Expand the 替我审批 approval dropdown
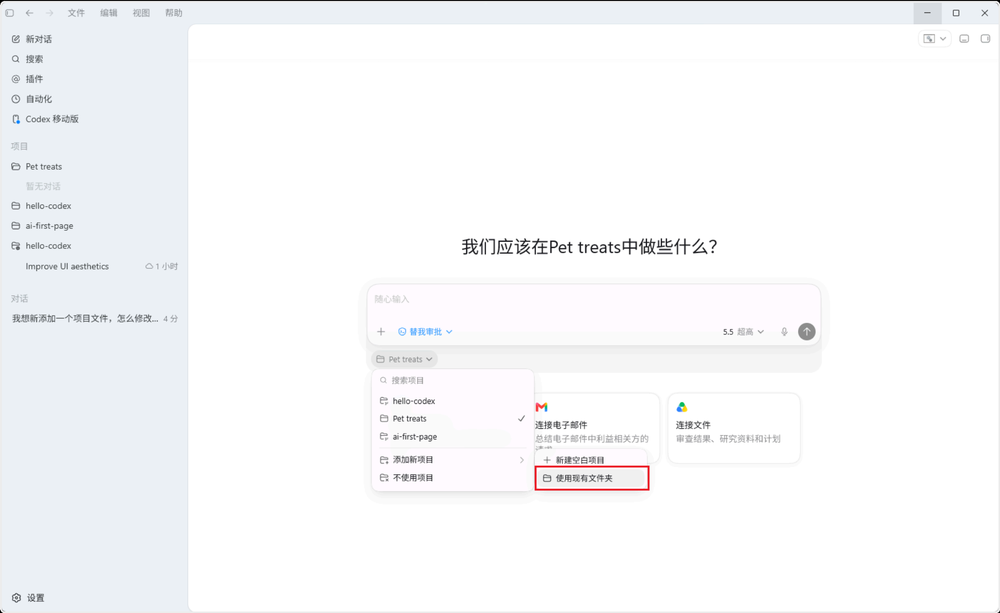The height and width of the screenshot is (613, 1000). tap(425, 332)
